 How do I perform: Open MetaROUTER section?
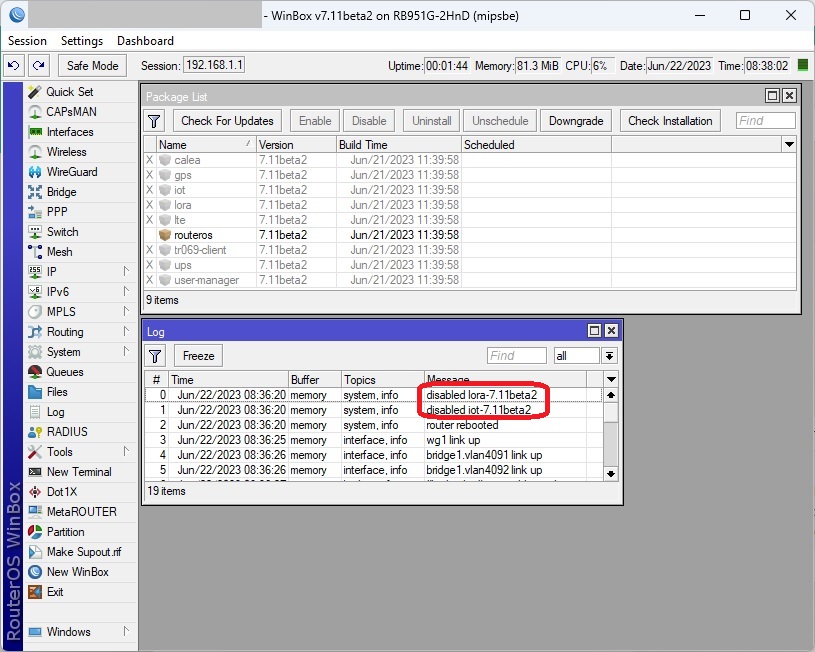pyautogui.click(x=82, y=512)
